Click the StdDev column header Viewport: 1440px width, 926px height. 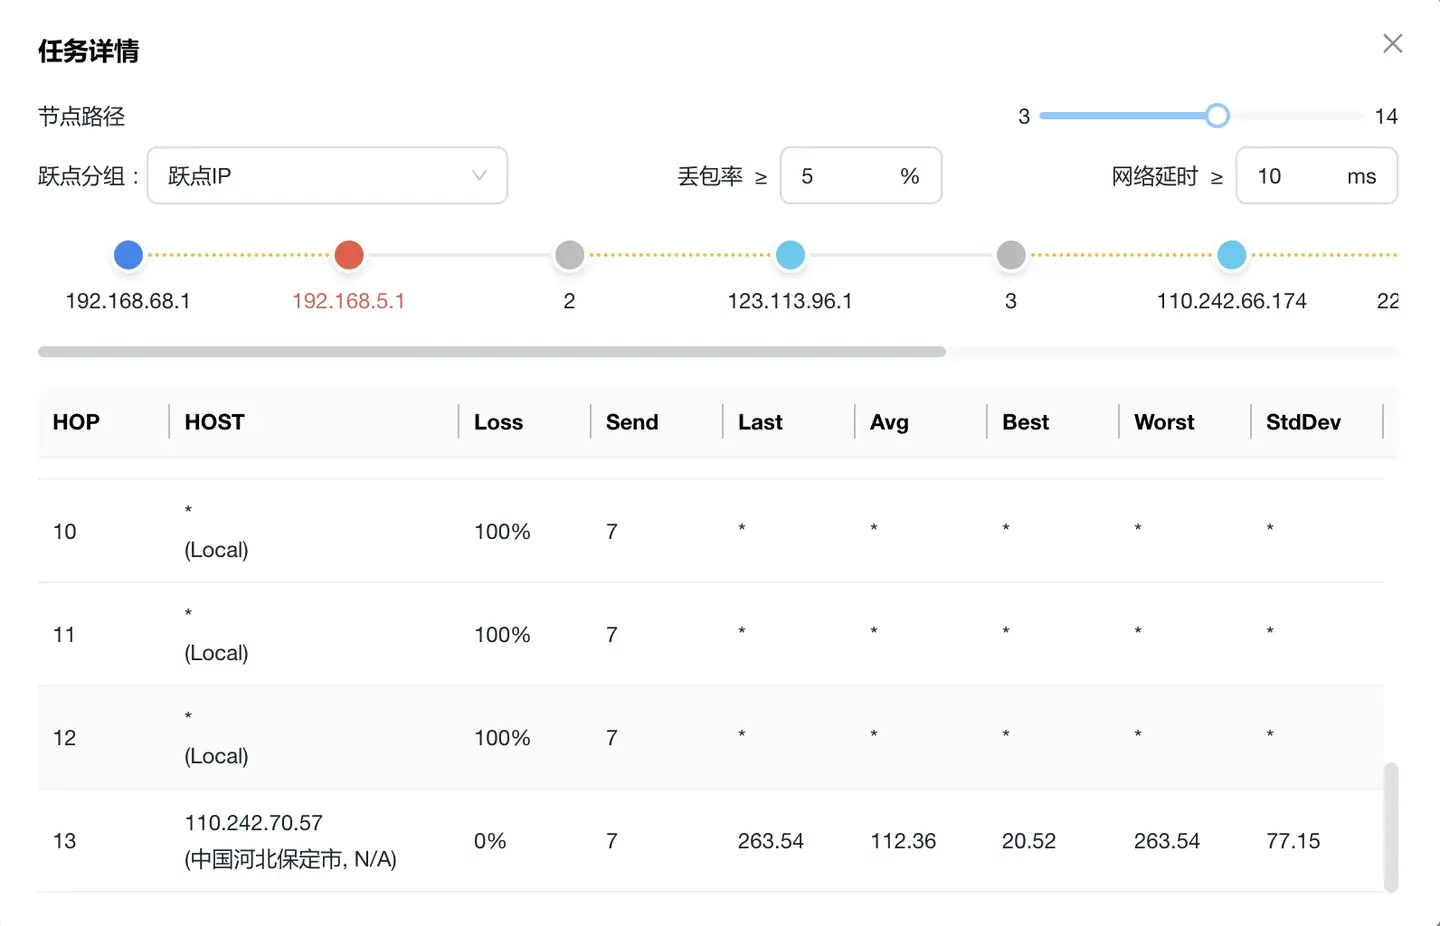point(1302,422)
